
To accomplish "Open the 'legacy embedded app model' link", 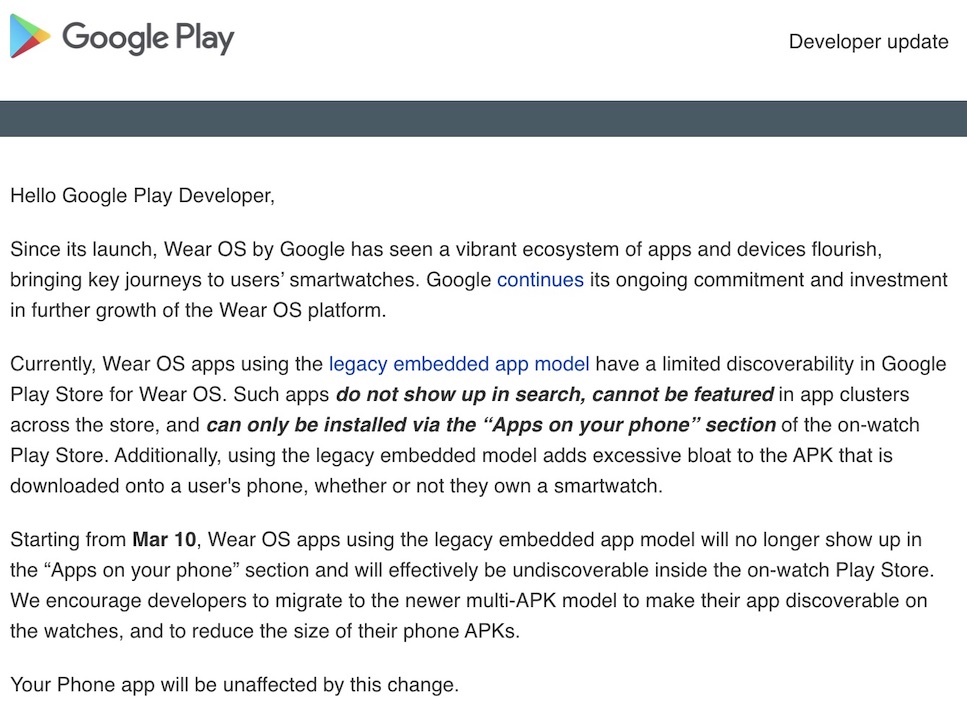I will pyautogui.click(x=459, y=364).
